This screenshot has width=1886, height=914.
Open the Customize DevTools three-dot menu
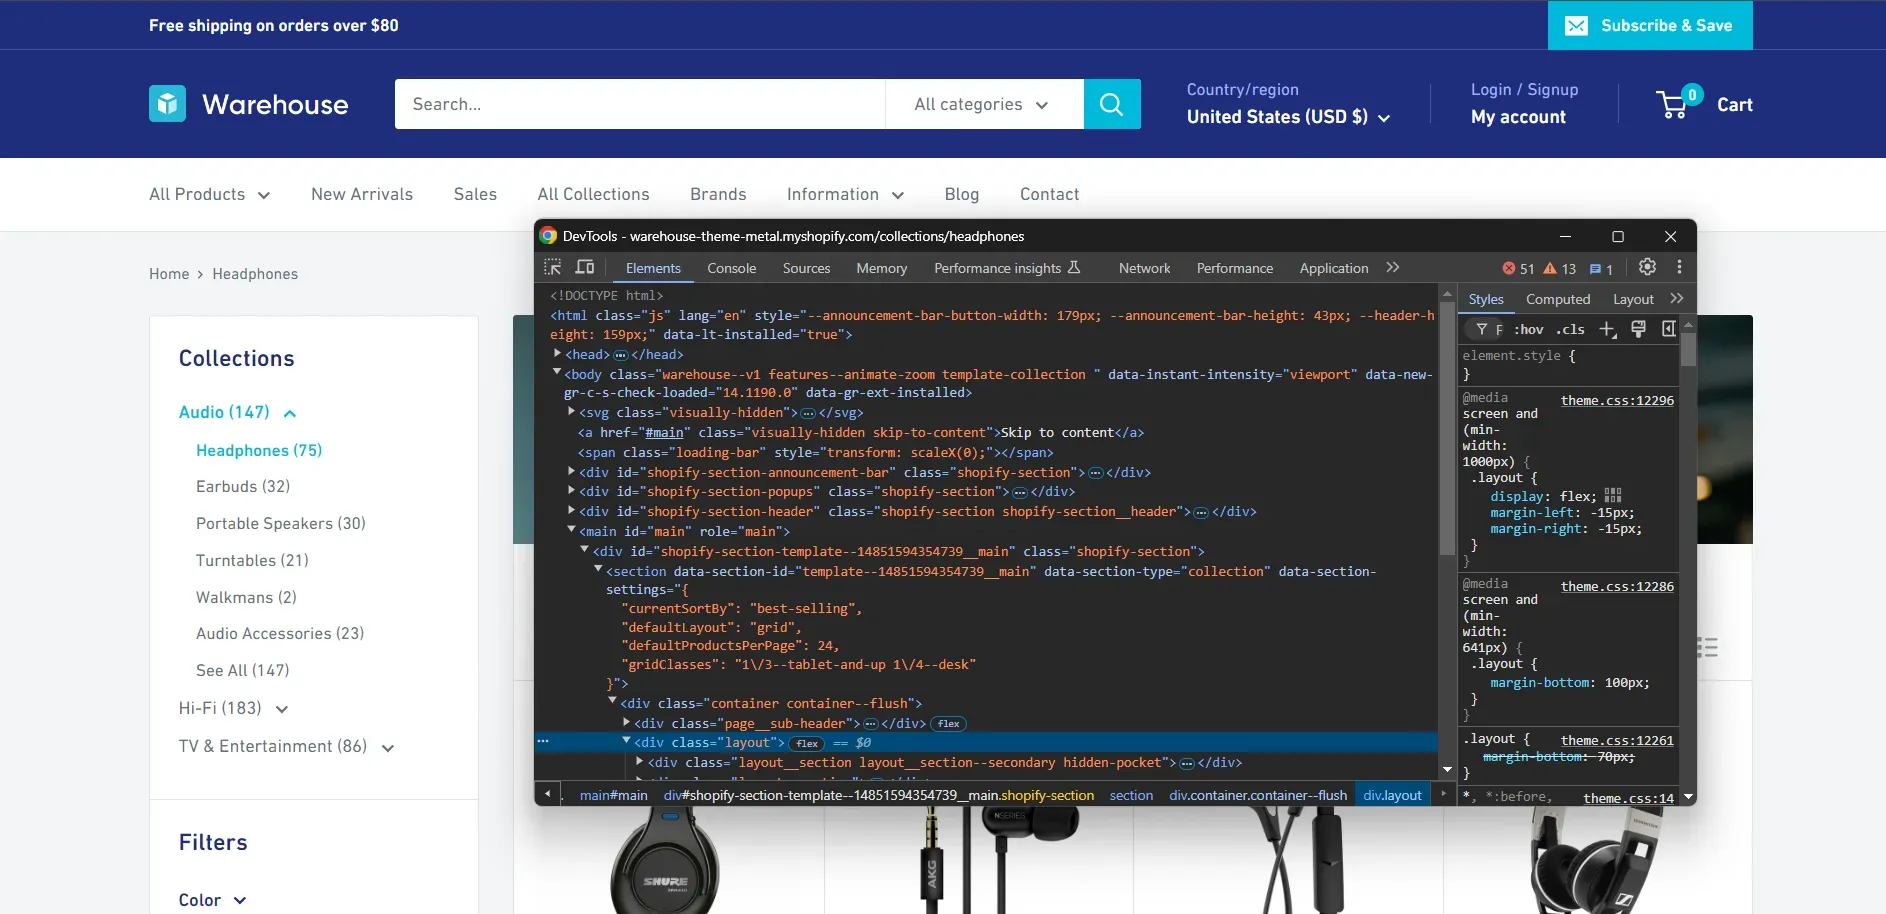1679,267
